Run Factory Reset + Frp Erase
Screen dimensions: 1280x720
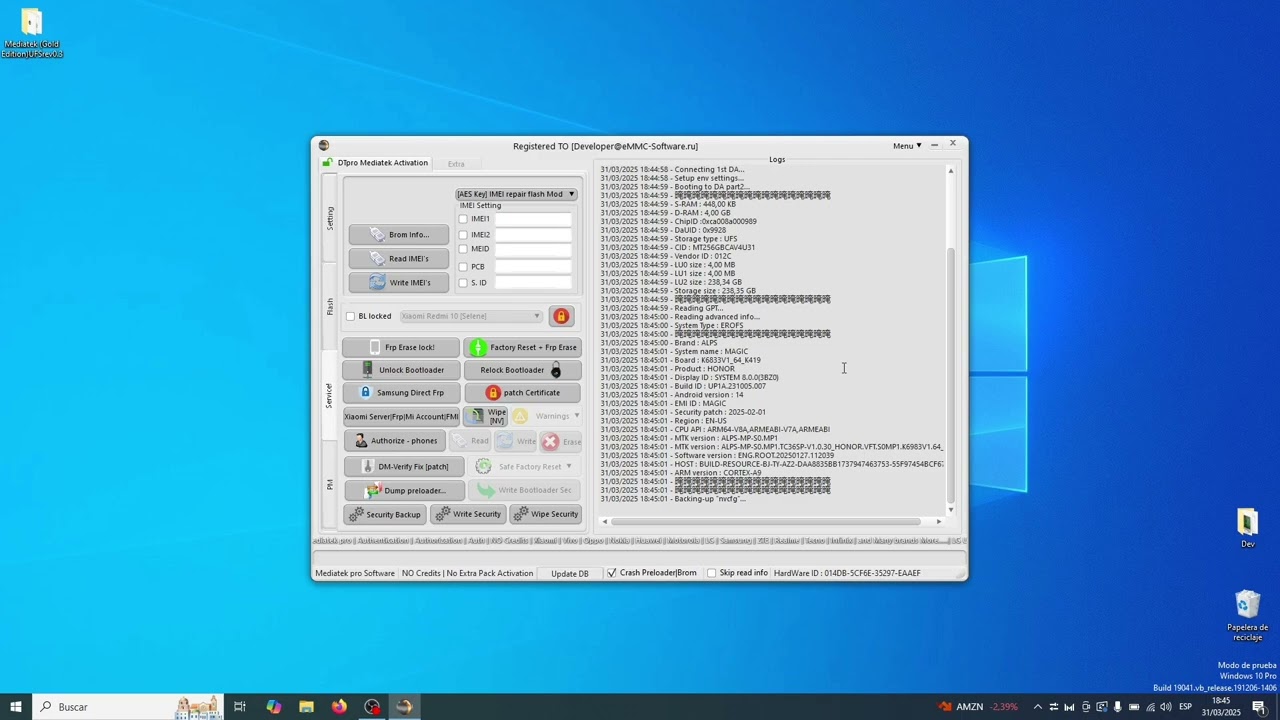[x=522, y=347]
